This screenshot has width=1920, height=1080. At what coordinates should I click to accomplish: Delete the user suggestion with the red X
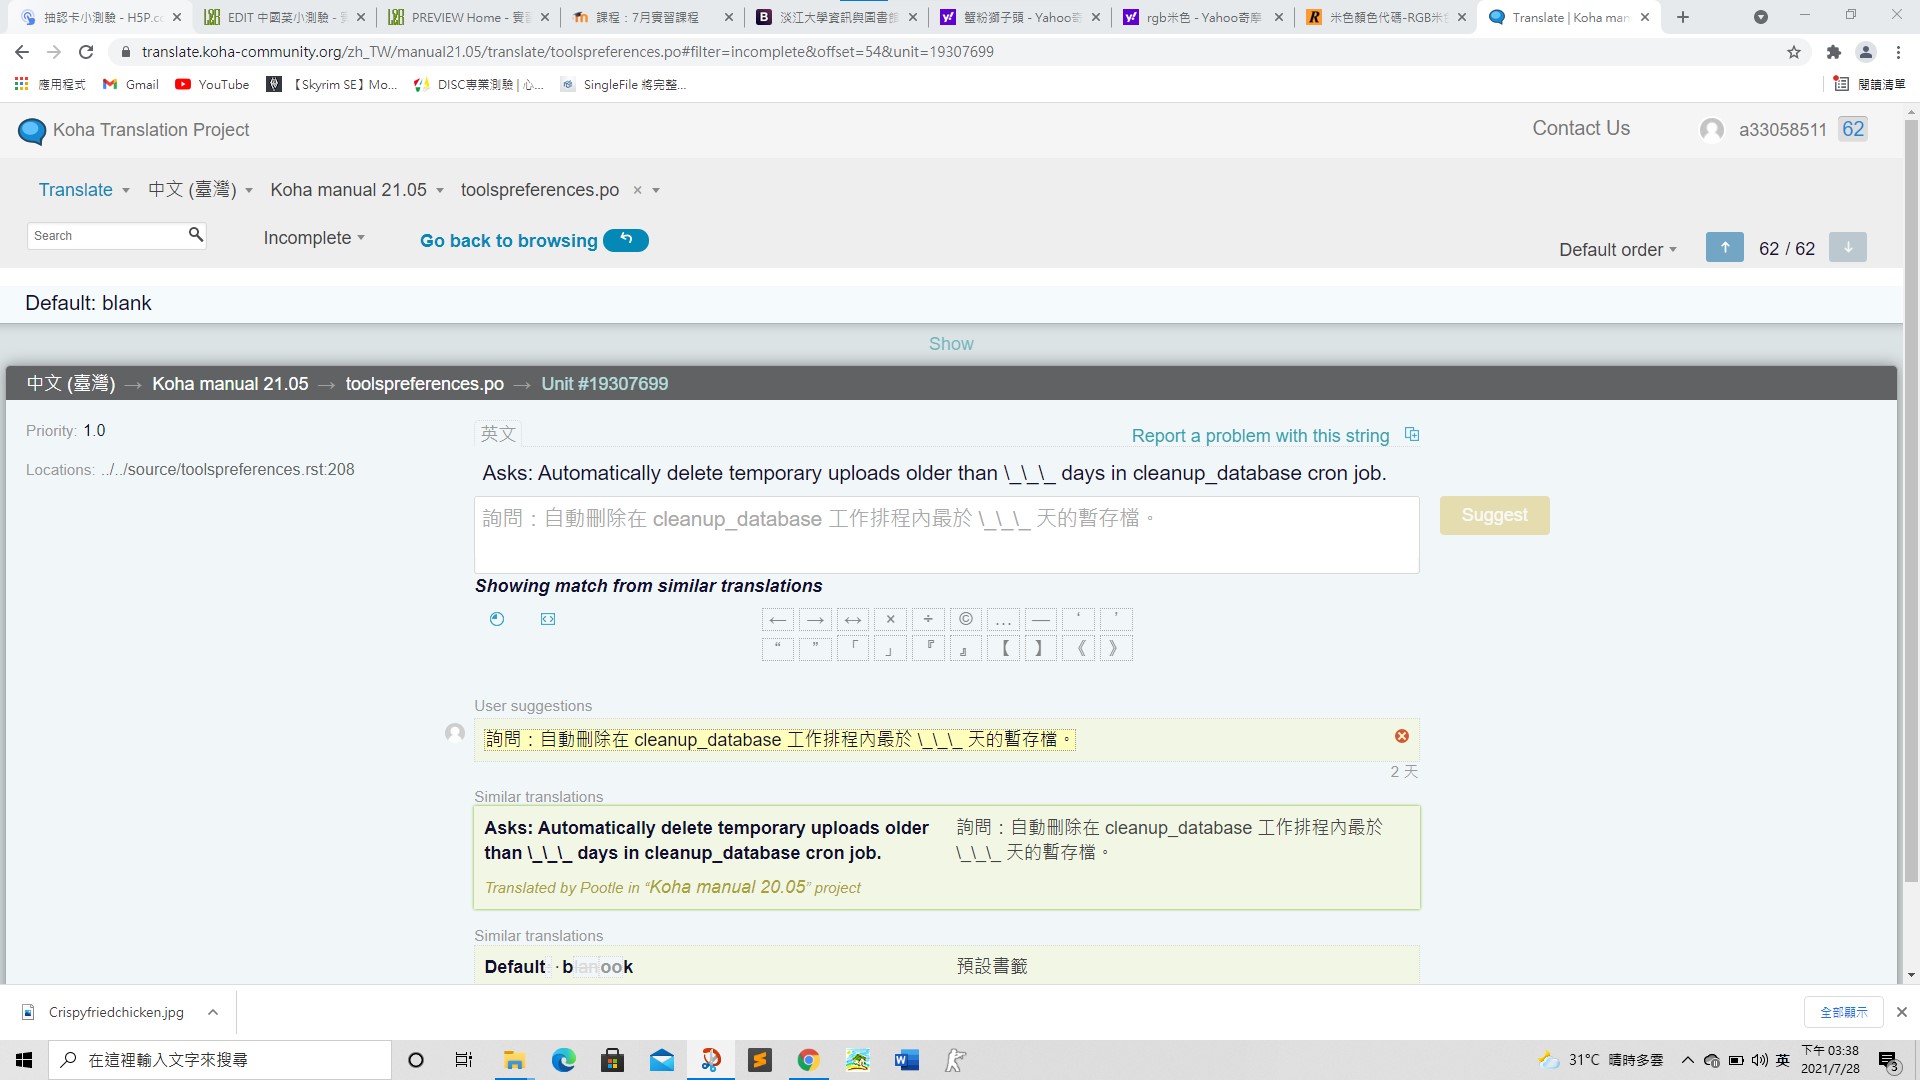[1401, 736]
